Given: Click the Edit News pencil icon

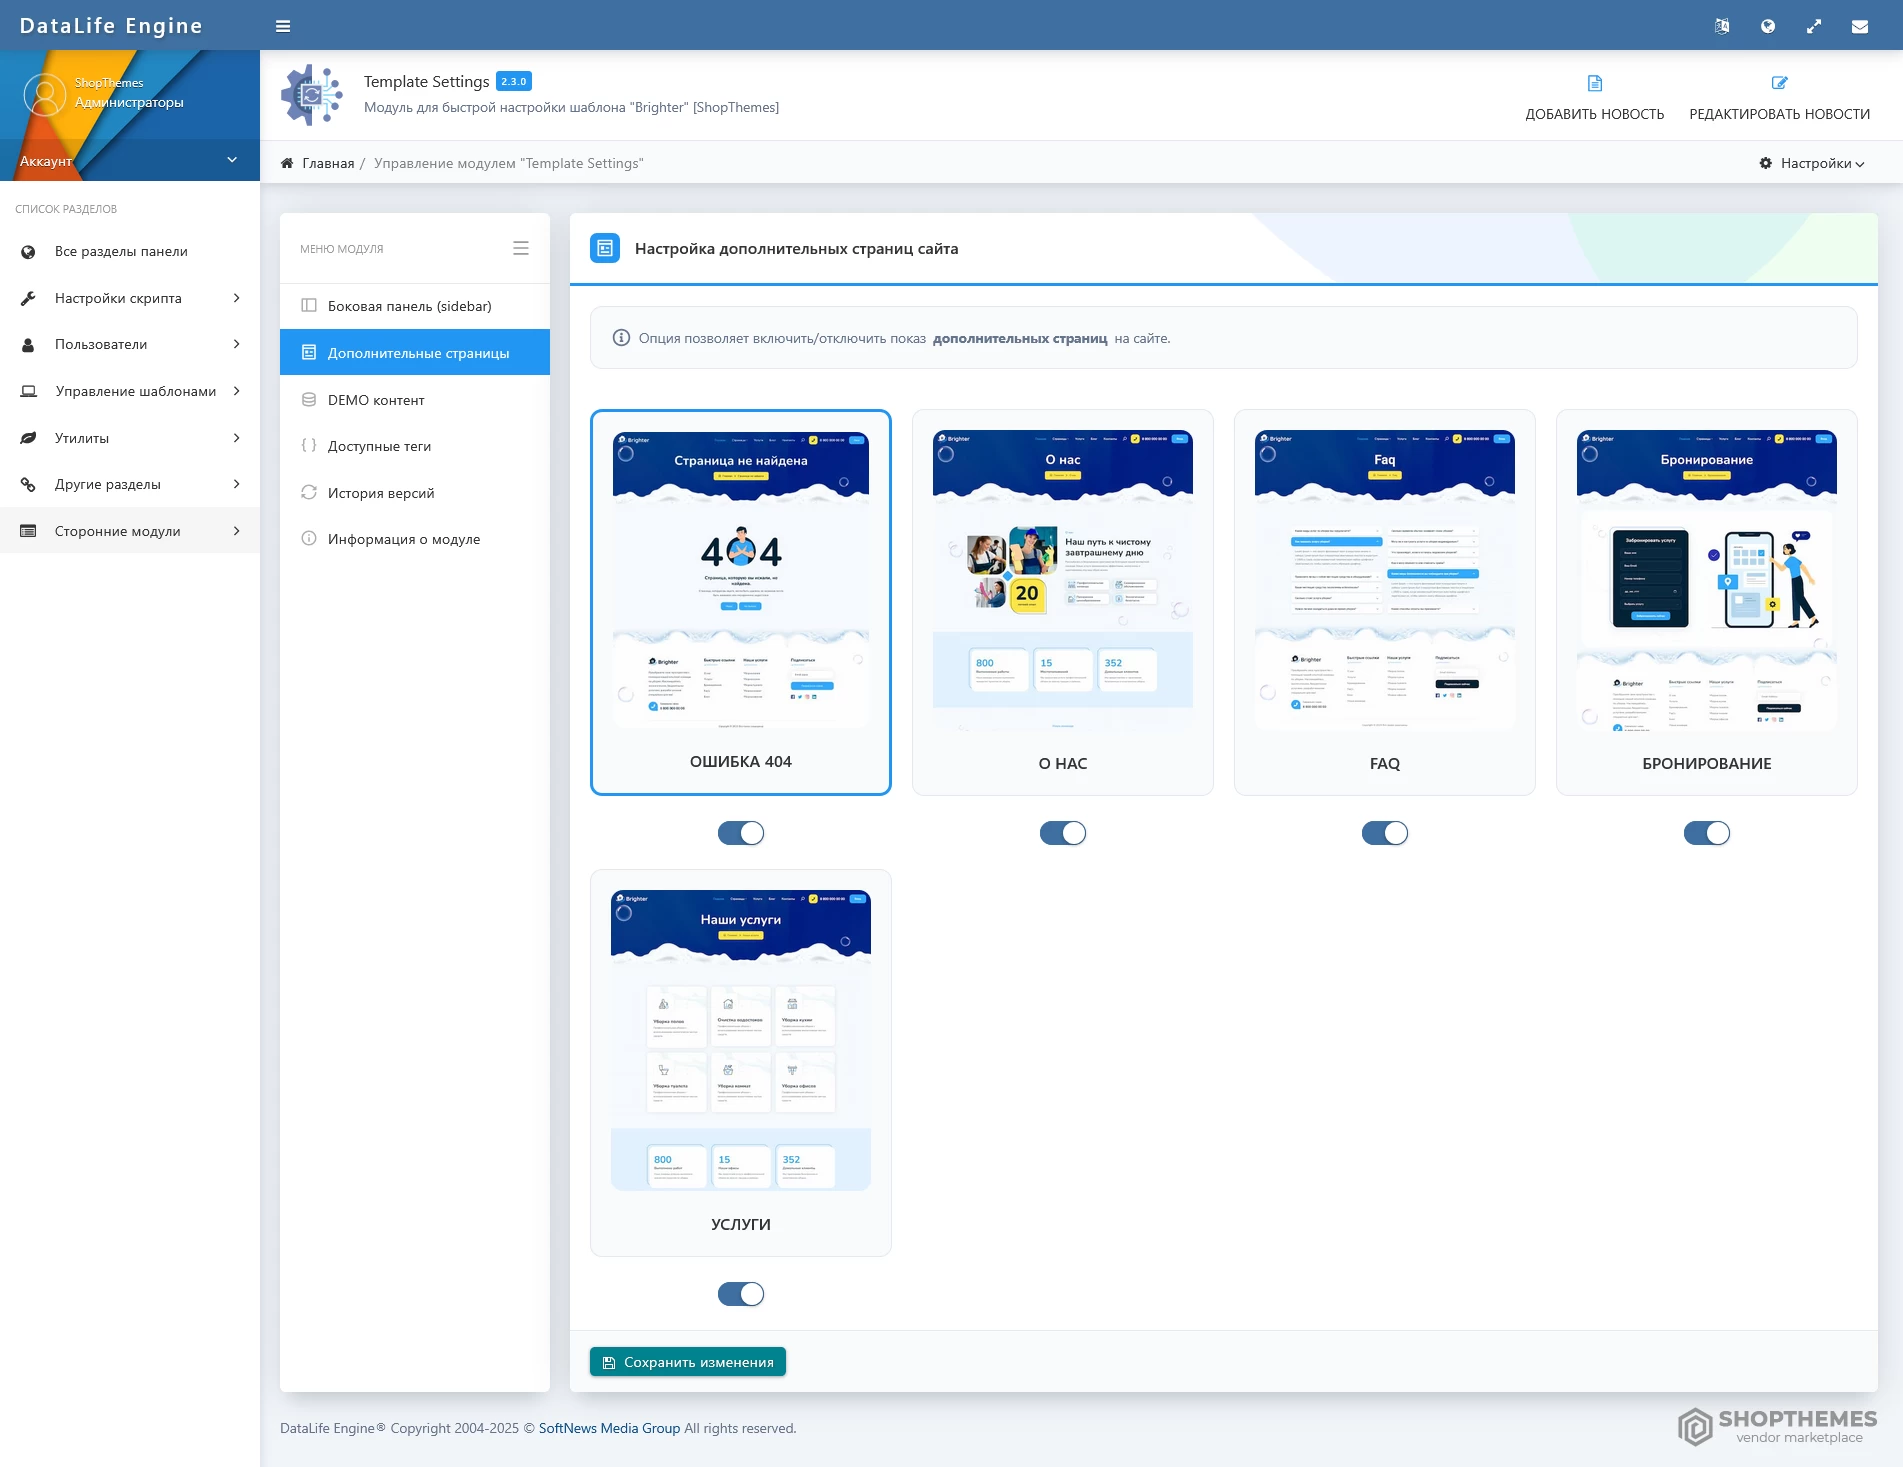Looking at the screenshot, I should point(1779,83).
